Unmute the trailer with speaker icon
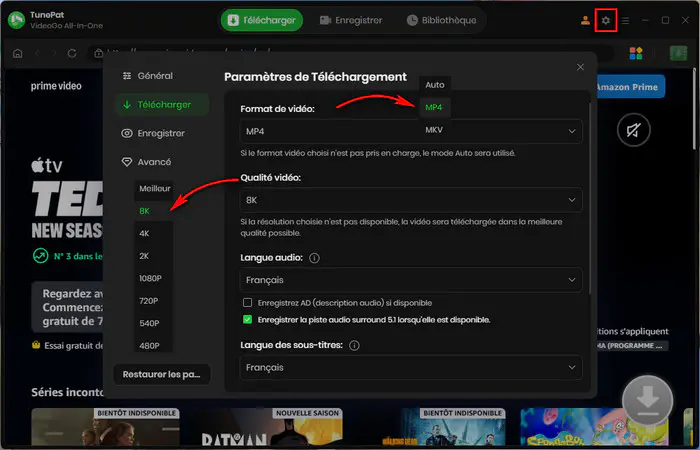700x450 pixels. point(633,130)
